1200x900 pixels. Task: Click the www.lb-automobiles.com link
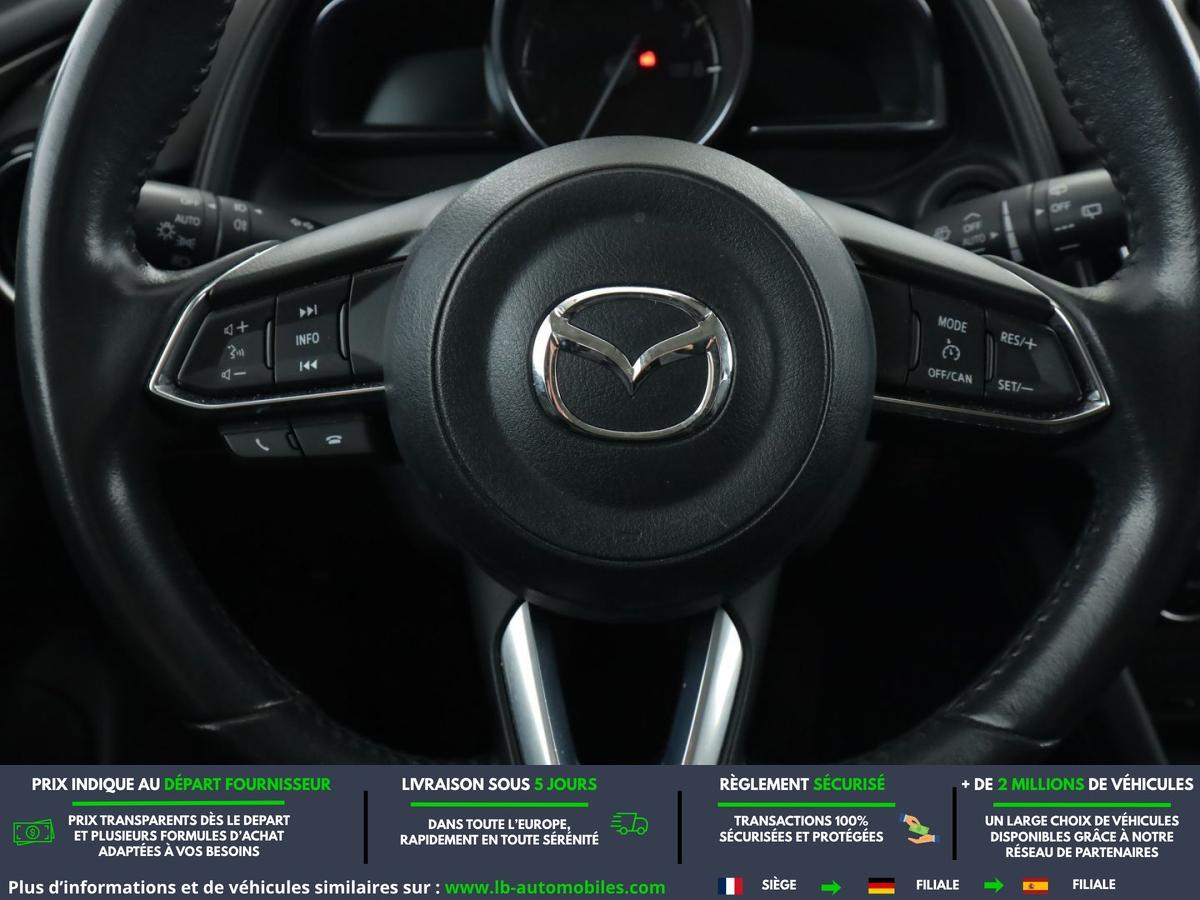[x=555, y=887]
